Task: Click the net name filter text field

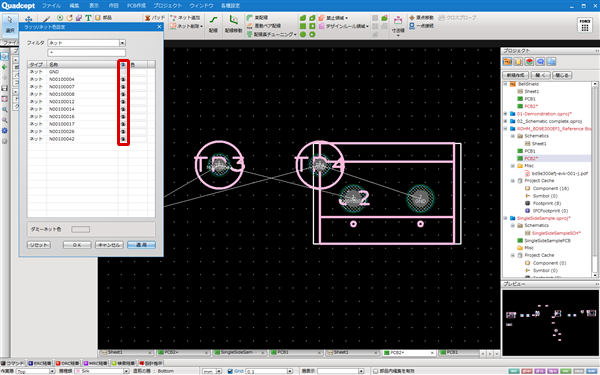Action: pyautogui.click(x=86, y=52)
